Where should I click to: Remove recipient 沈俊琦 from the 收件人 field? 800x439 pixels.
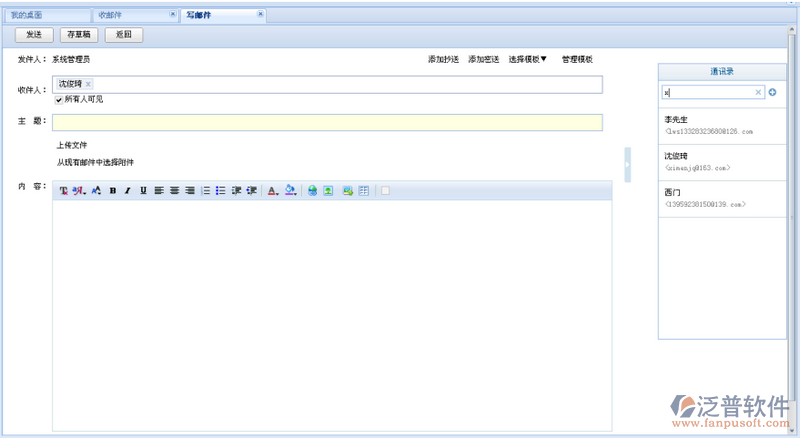tap(88, 84)
